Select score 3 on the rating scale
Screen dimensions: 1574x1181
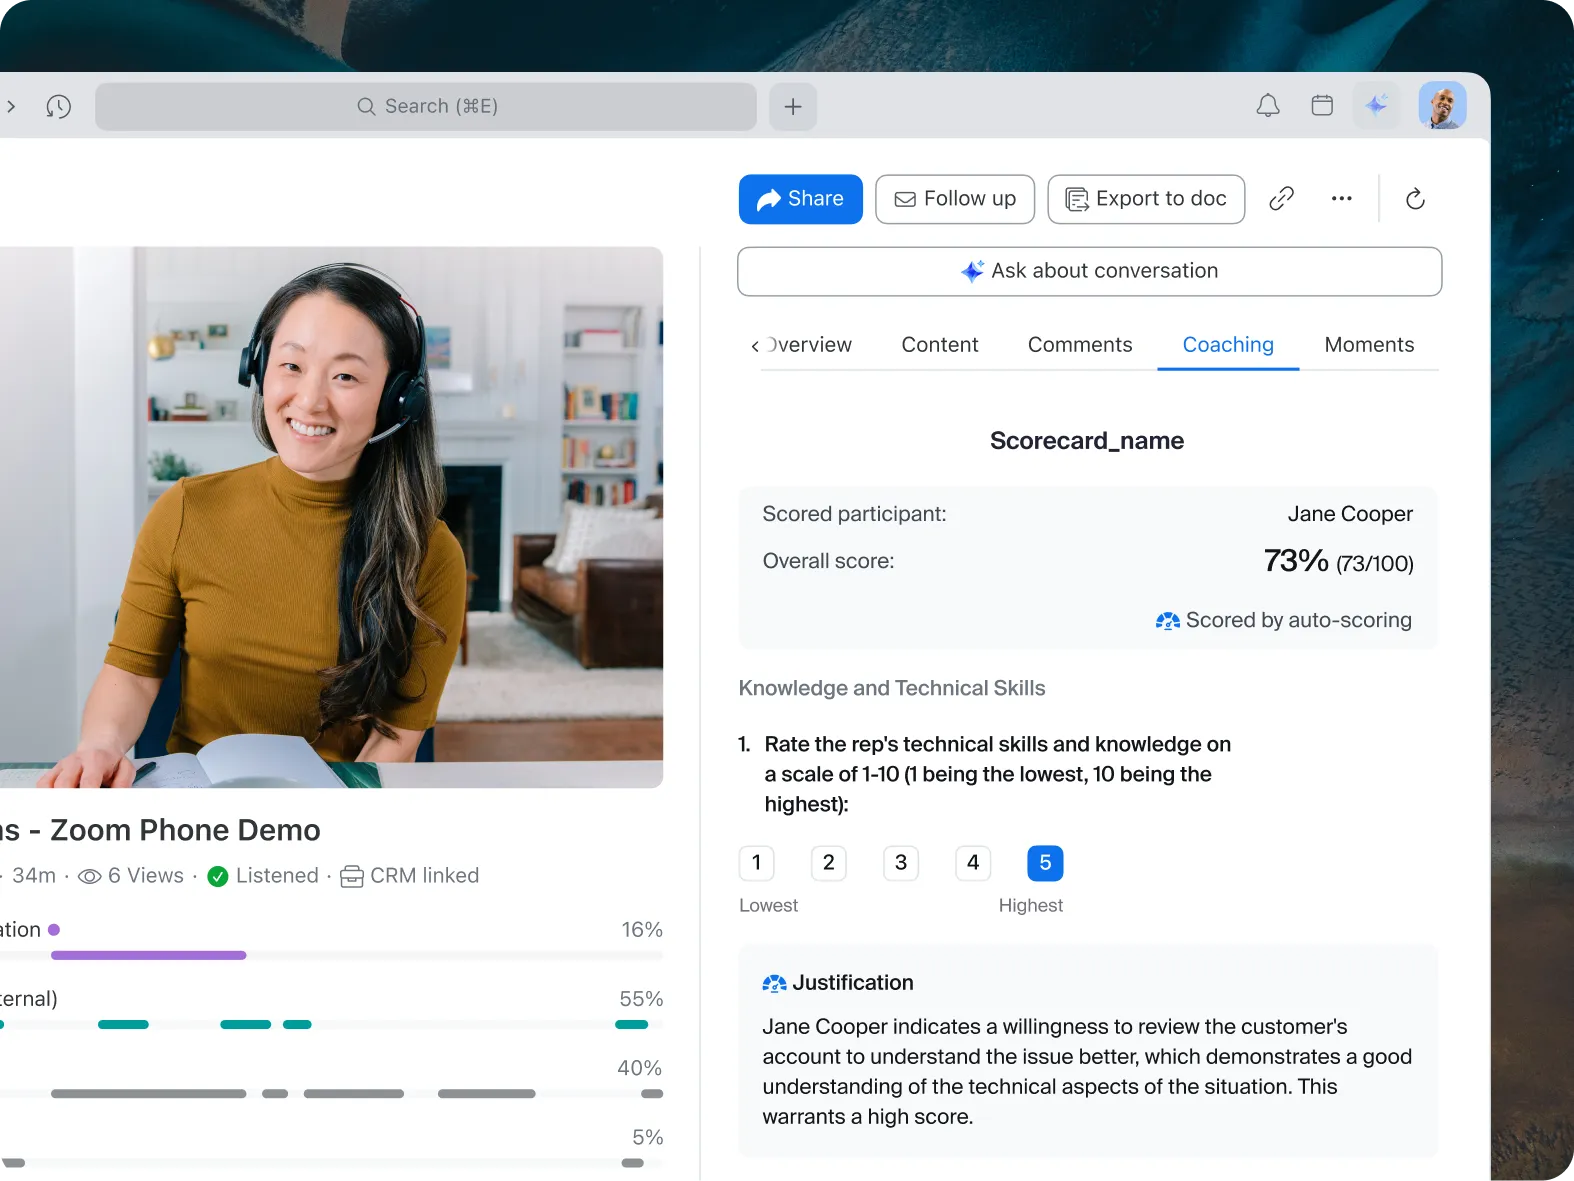pos(901,863)
